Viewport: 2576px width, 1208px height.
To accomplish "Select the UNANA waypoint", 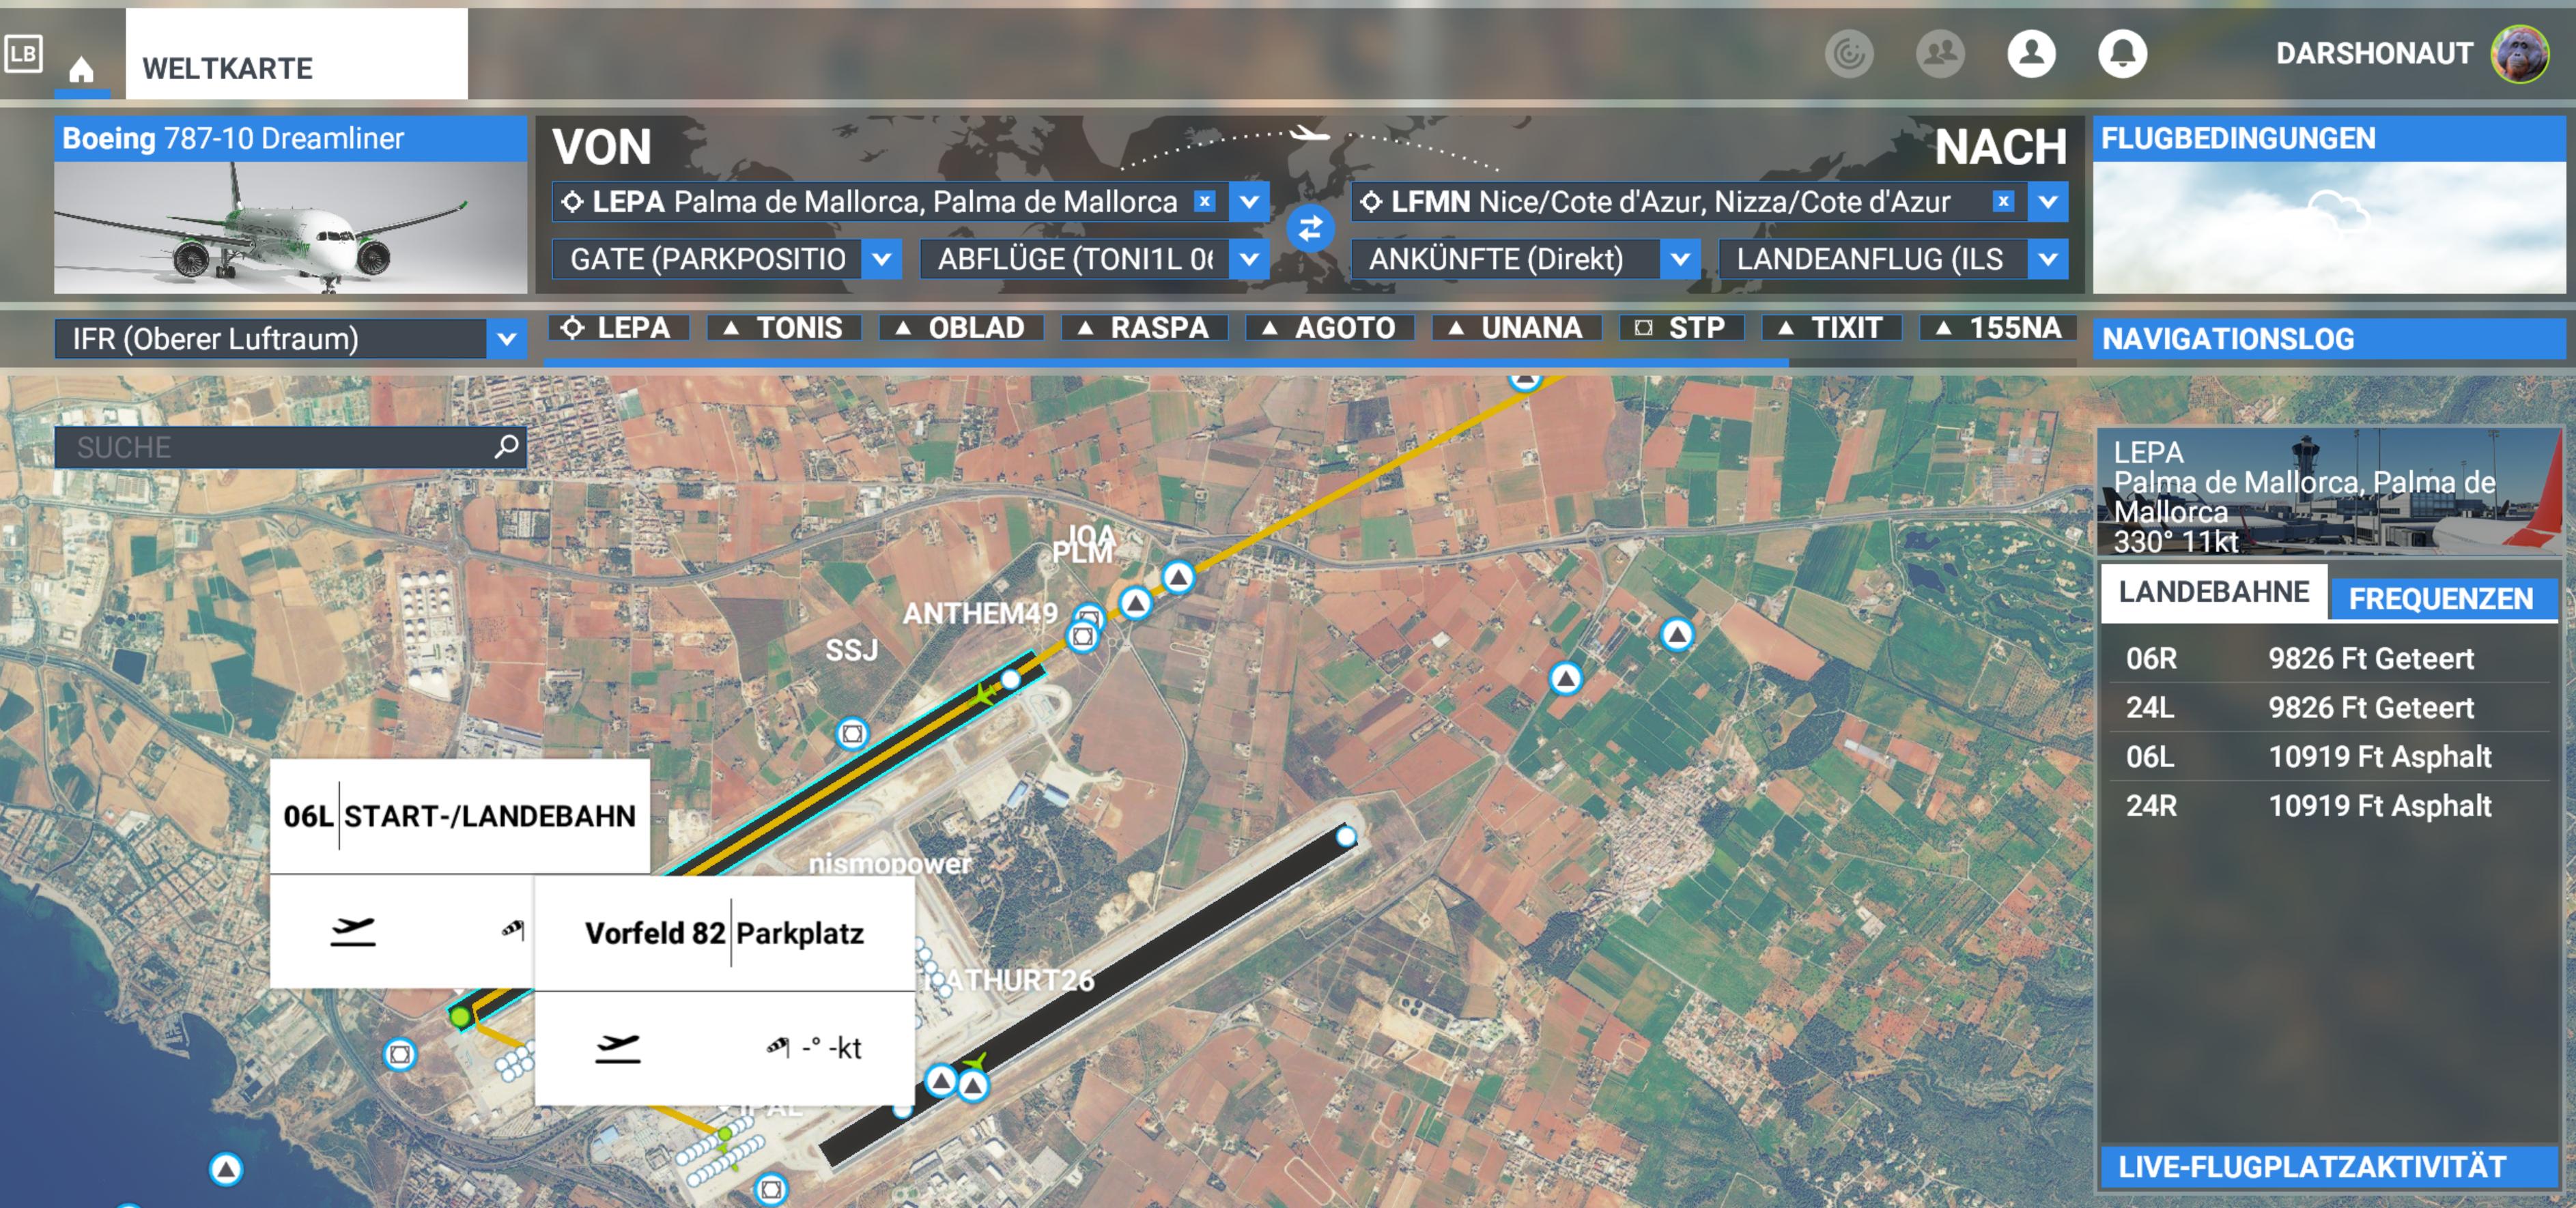I will (x=1516, y=328).
